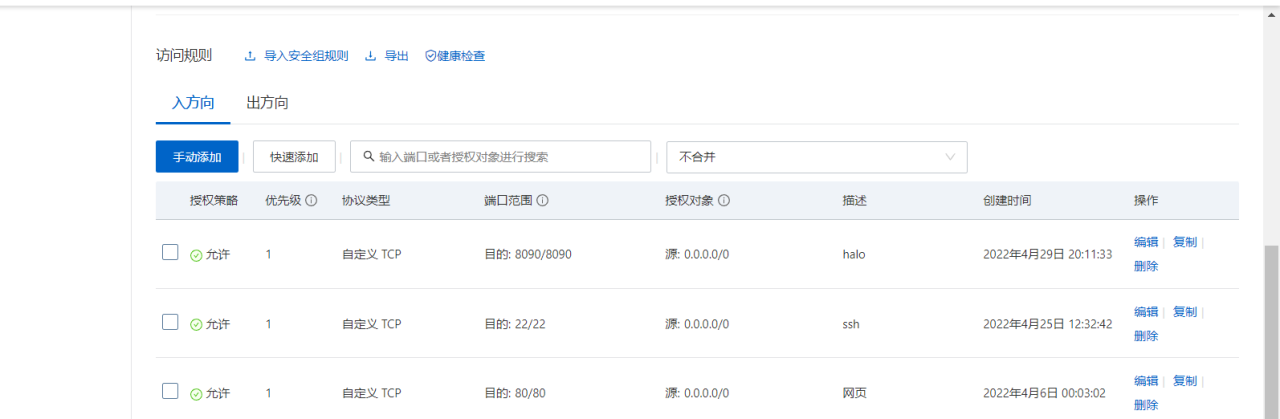Click the 授权对象 info icon

pyautogui.click(x=724, y=200)
